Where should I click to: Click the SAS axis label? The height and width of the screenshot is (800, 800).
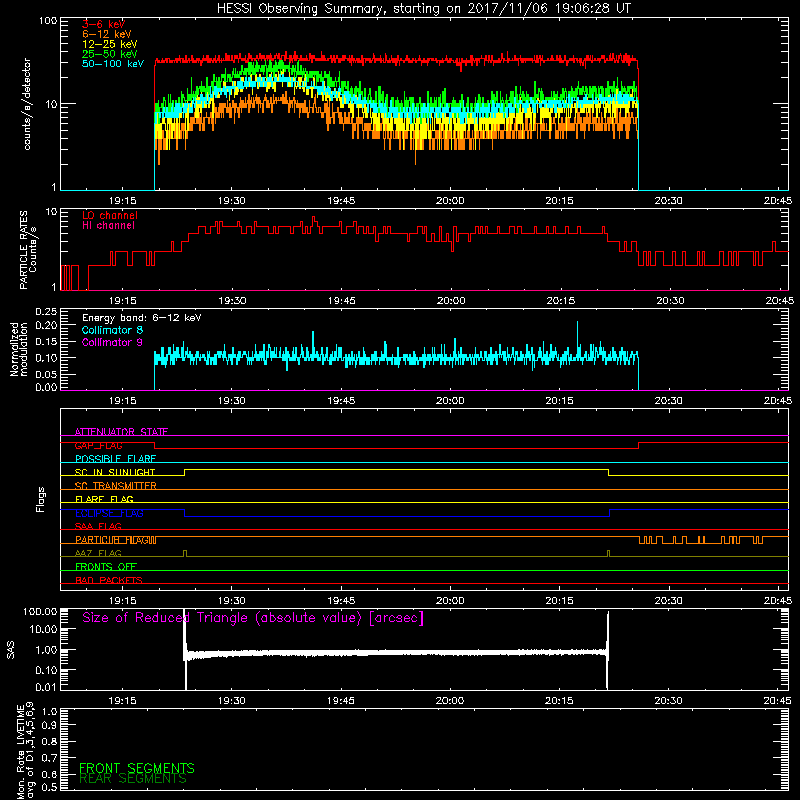coord(11,650)
